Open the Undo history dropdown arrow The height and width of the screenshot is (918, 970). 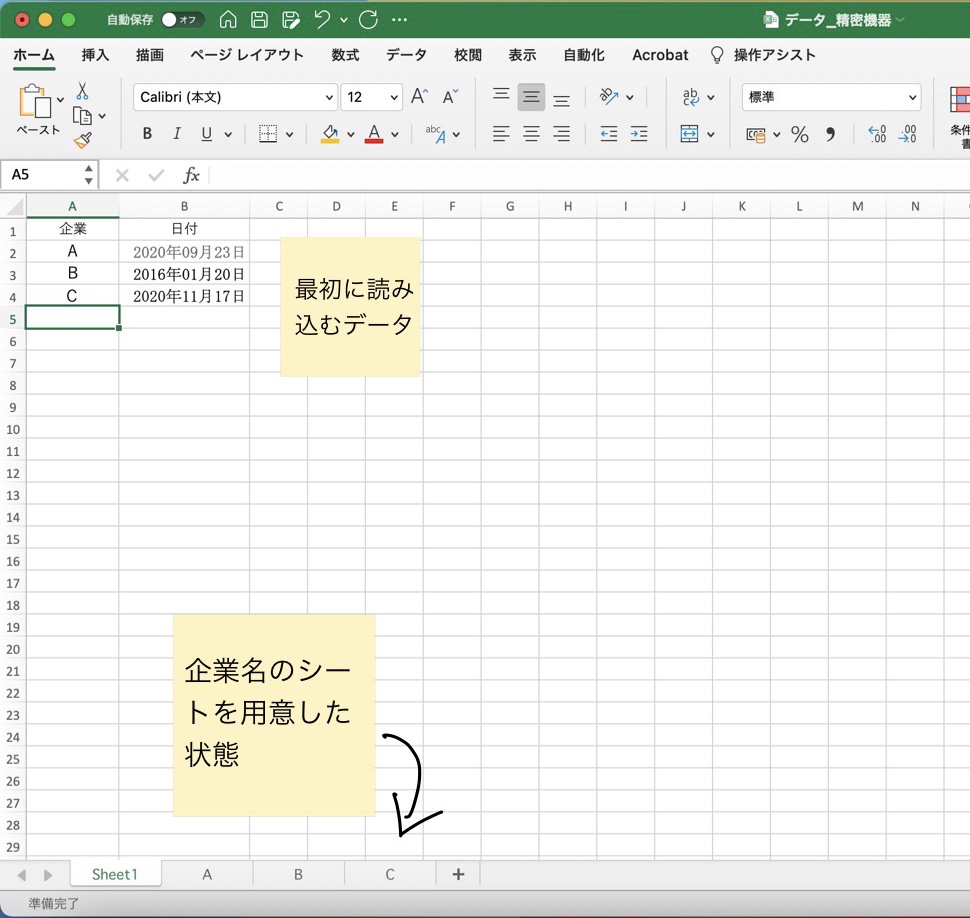pyautogui.click(x=344, y=20)
